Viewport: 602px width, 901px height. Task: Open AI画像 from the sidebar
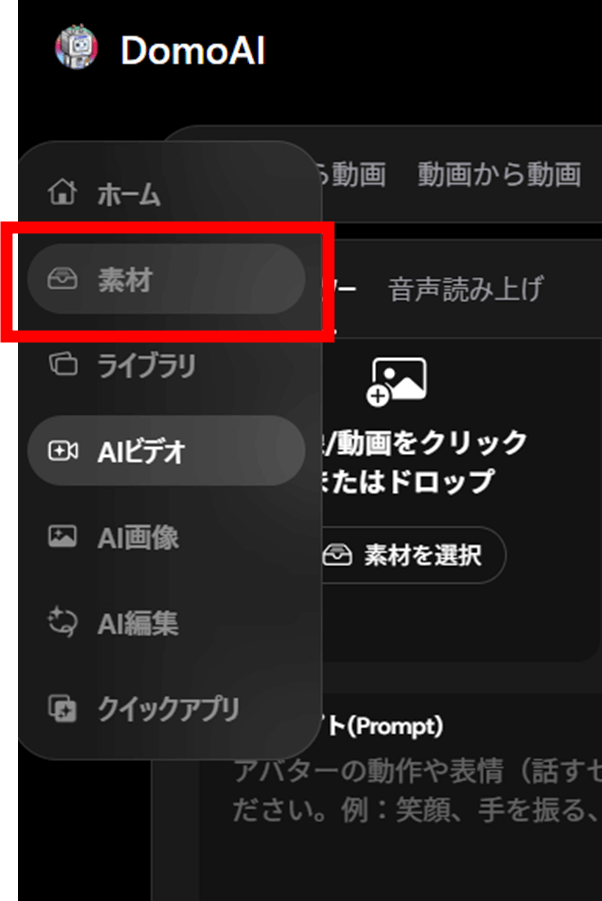pos(167,537)
